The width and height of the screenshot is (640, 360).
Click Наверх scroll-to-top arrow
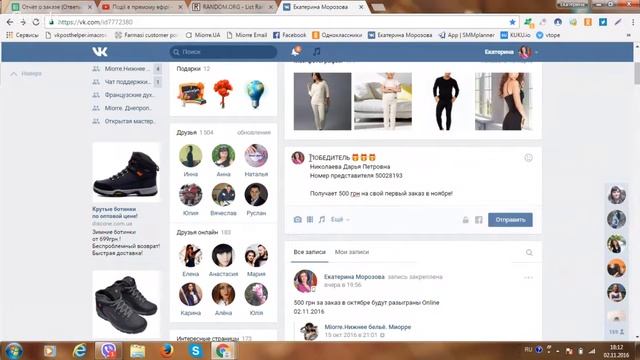click(26, 74)
